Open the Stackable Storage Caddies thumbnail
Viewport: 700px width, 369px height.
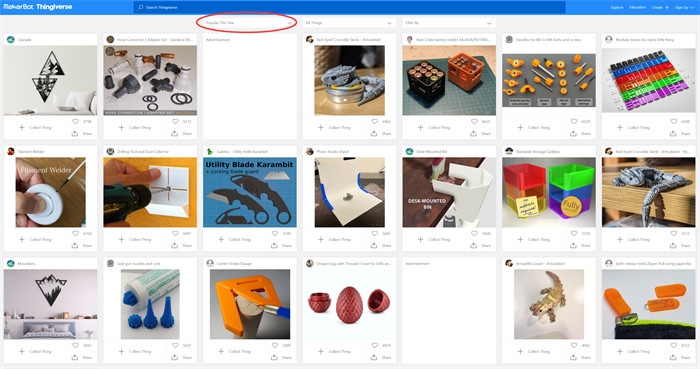(x=549, y=192)
